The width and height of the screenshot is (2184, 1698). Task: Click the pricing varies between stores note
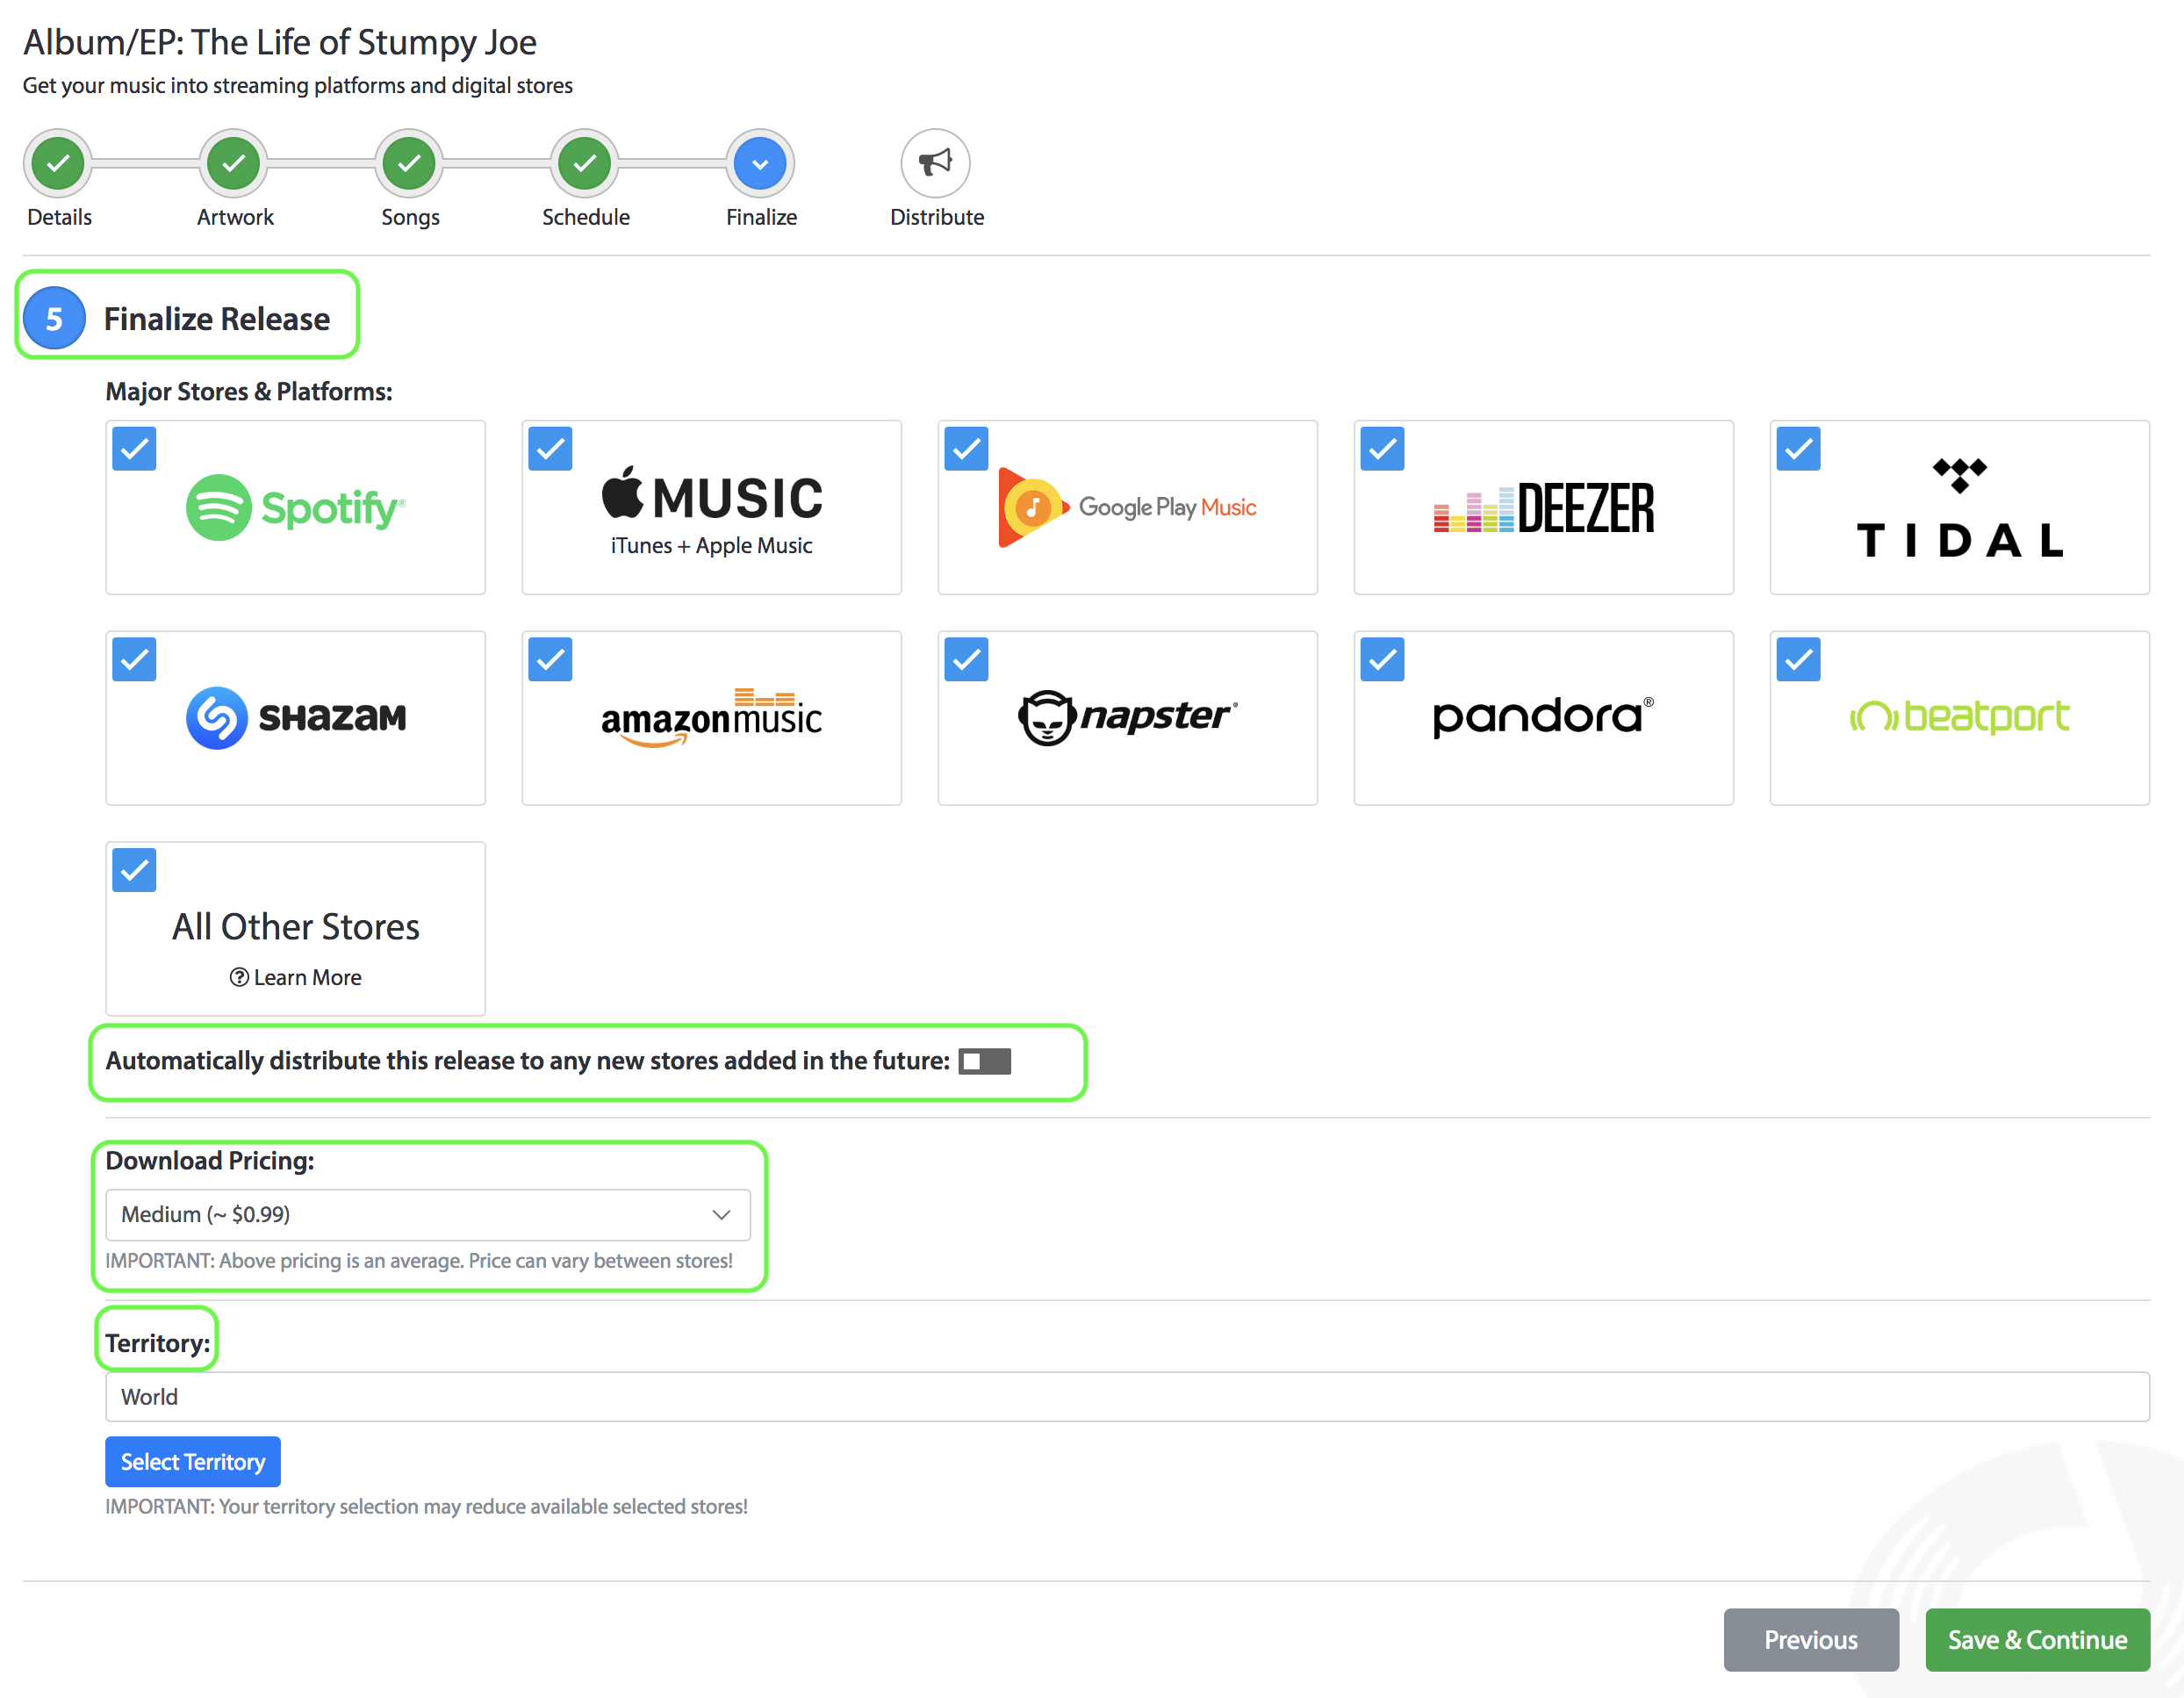tap(419, 1261)
